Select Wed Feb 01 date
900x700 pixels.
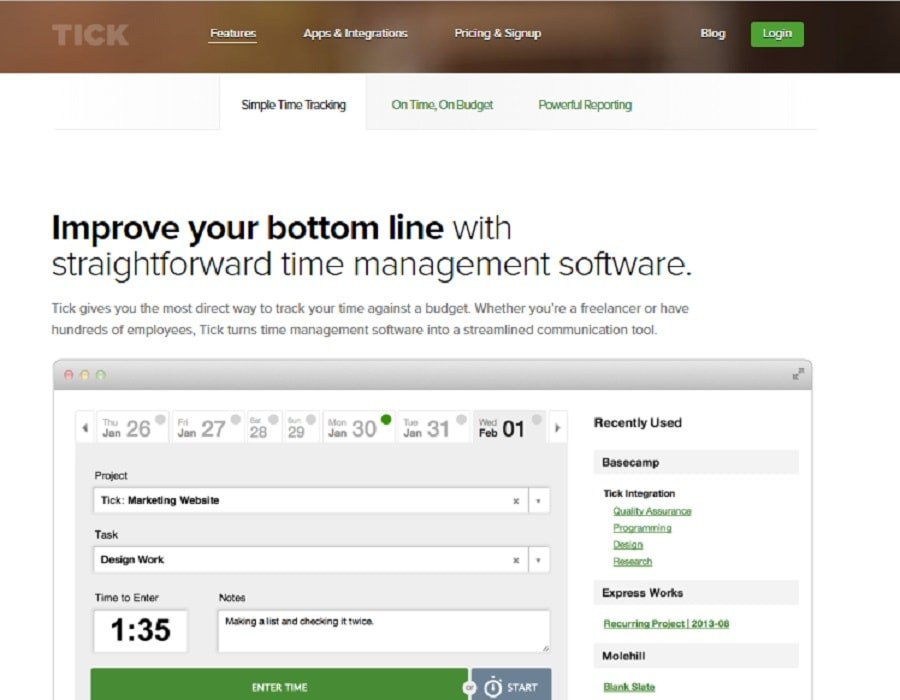(509, 427)
